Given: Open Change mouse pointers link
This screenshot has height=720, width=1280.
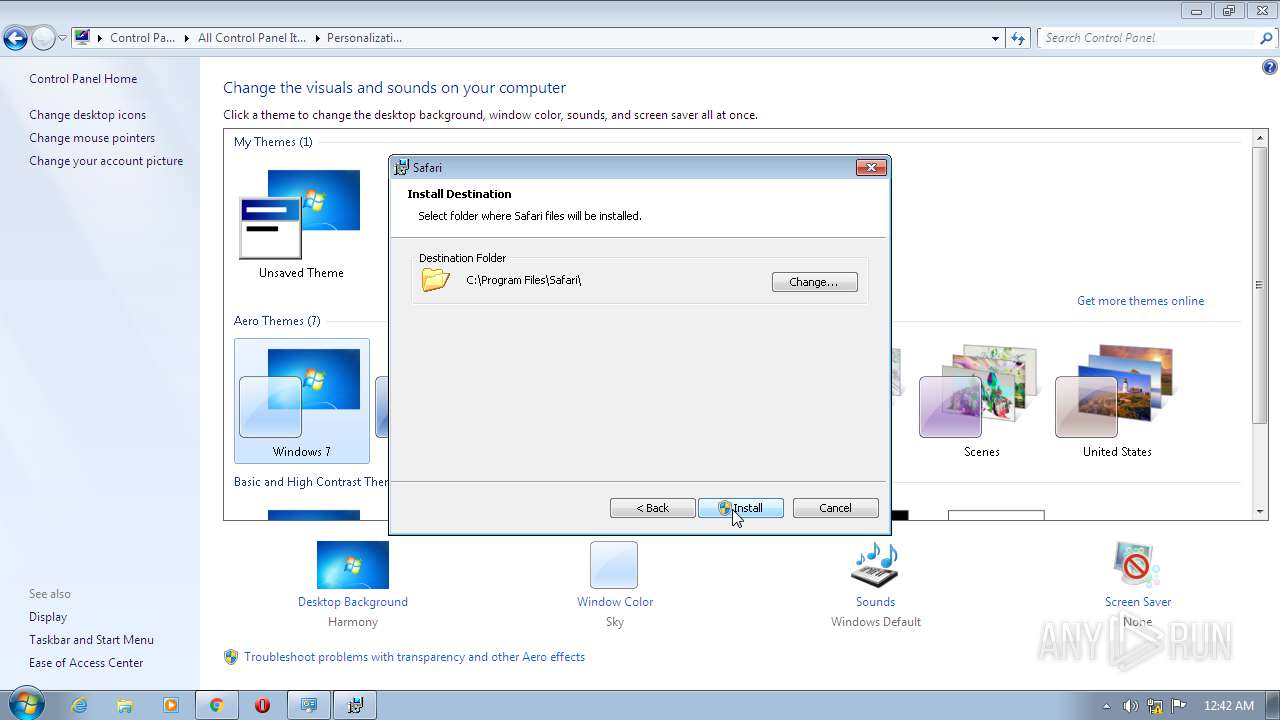Looking at the screenshot, I should tap(92, 138).
